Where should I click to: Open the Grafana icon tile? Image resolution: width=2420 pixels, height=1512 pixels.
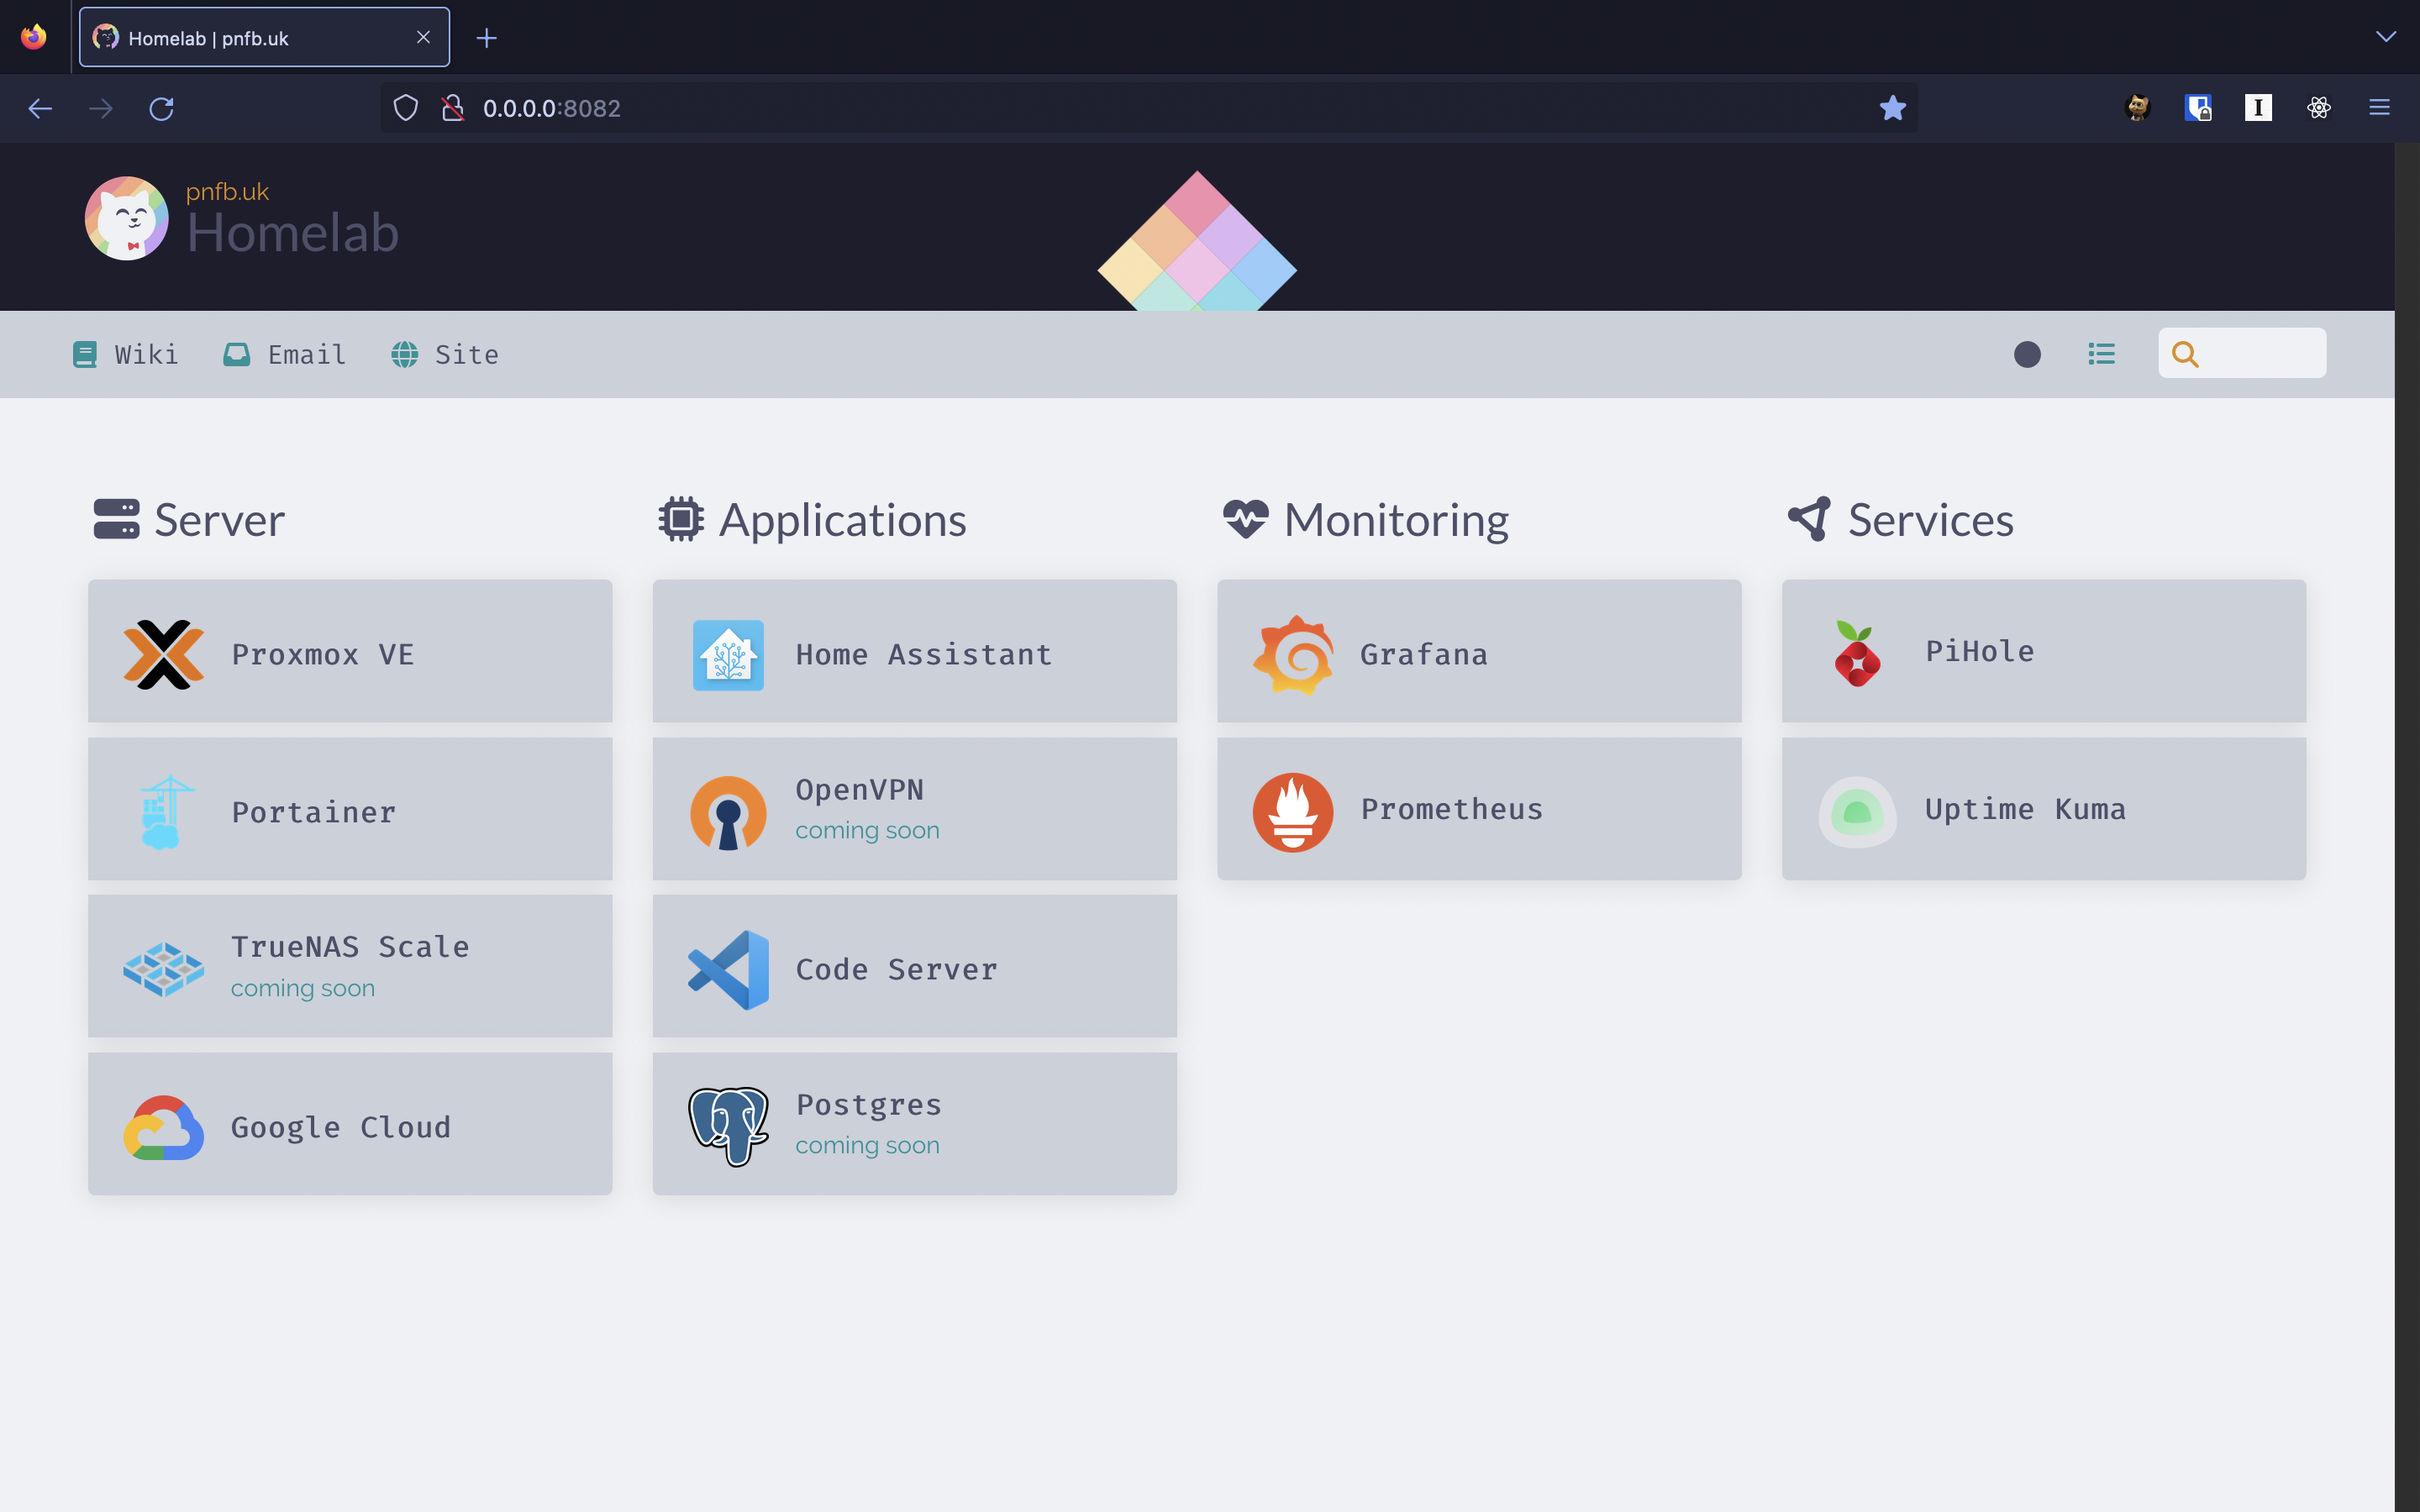[1293, 654]
